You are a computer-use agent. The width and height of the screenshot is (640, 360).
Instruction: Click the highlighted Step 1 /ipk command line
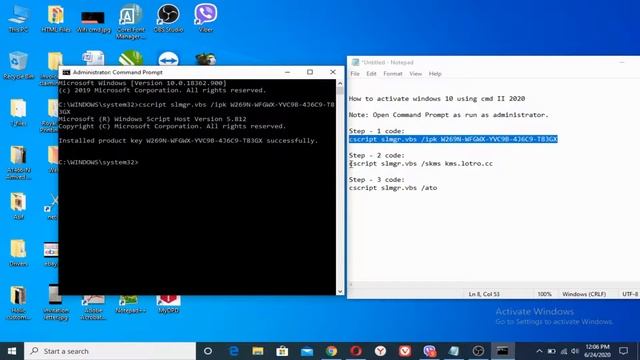click(x=453, y=139)
